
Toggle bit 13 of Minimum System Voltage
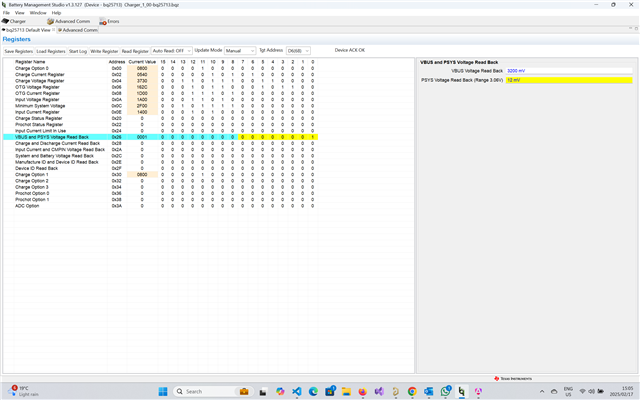click(182, 106)
